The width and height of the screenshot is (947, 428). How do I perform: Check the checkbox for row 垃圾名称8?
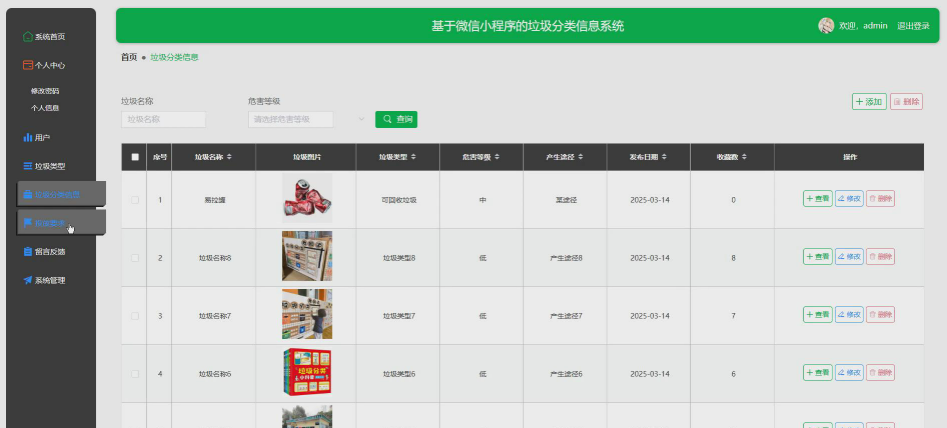(x=135, y=258)
